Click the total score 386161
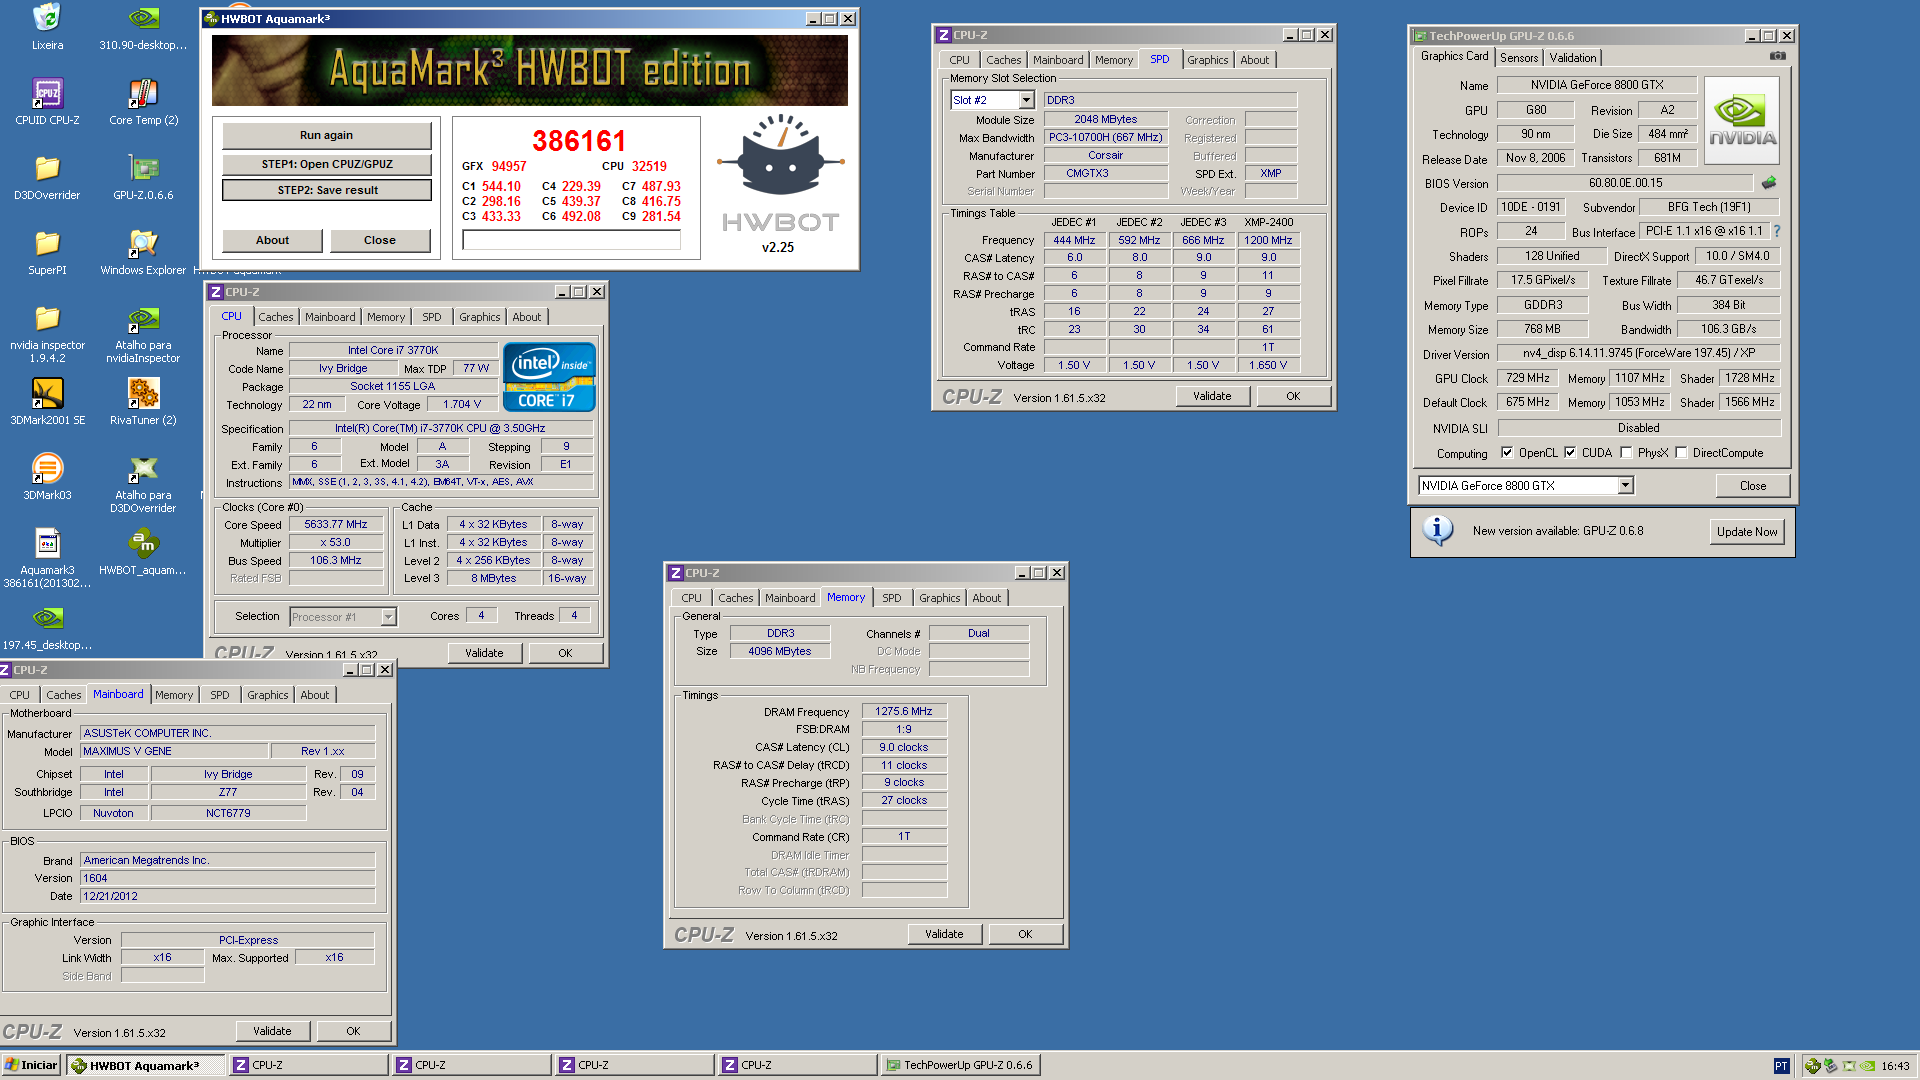The height and width of the screenshot is (1080, 1920). [x=579, y=141]
